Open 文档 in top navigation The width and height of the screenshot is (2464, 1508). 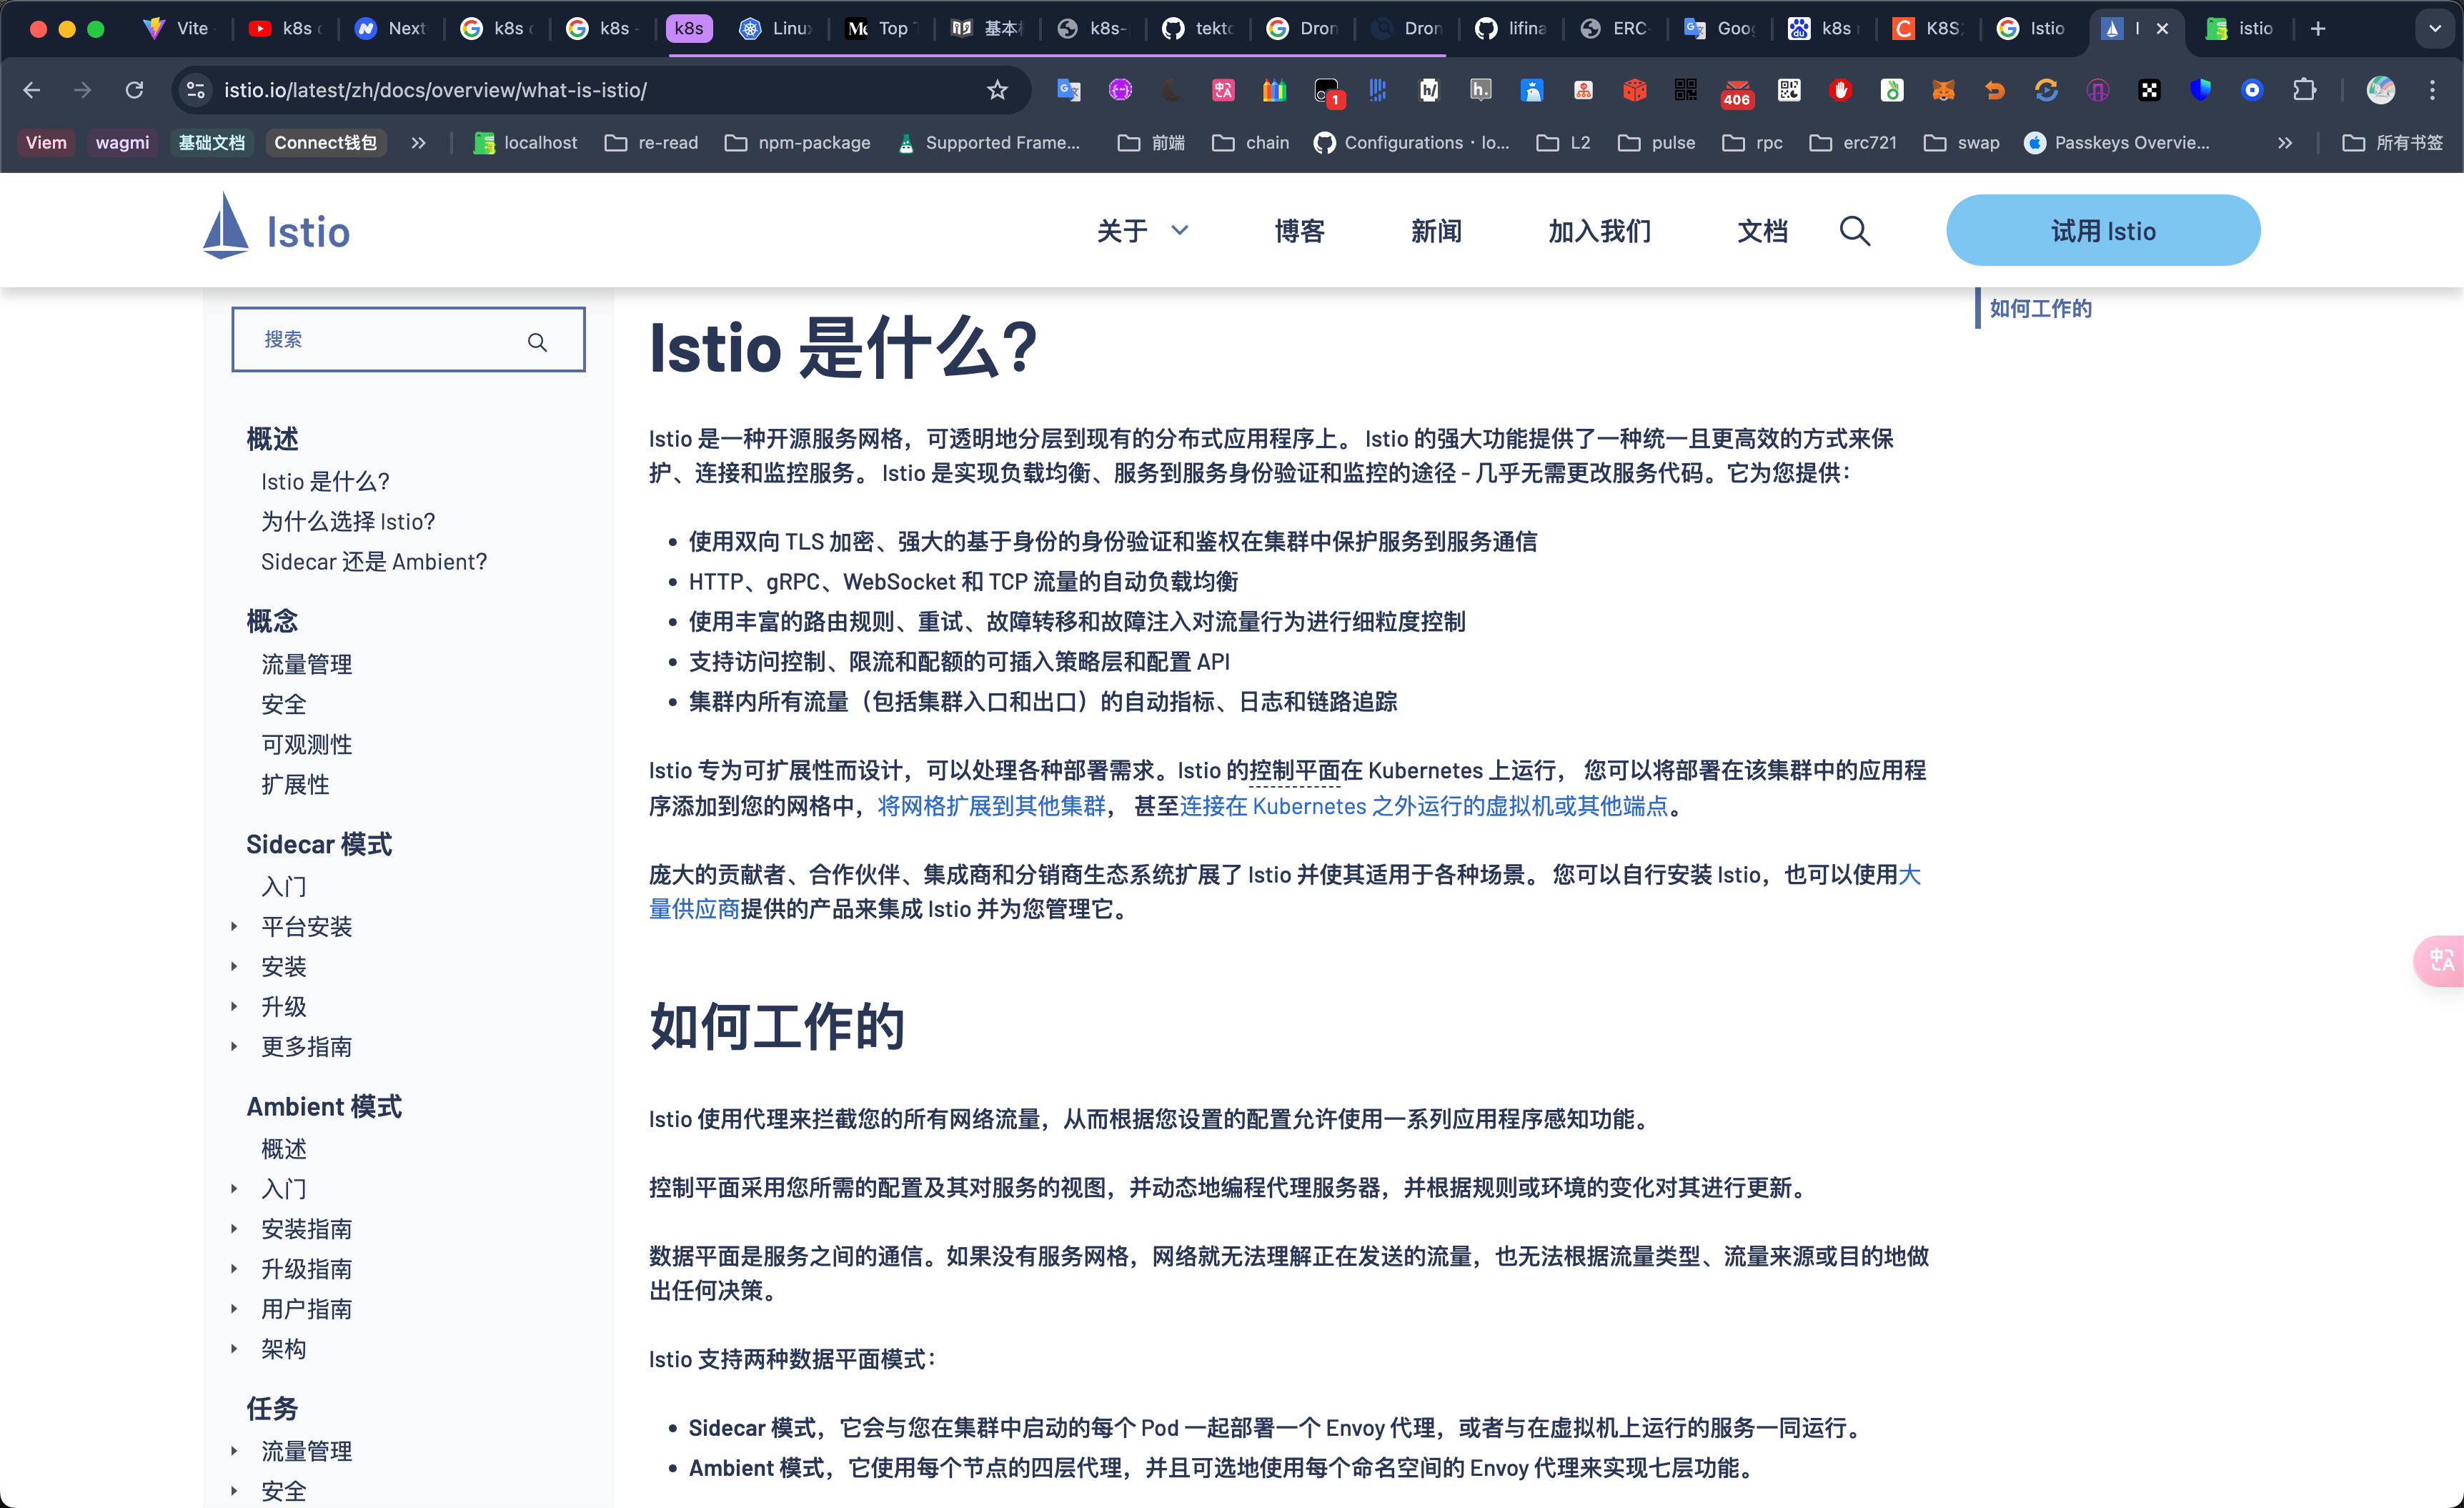(x=1762, y=231)
